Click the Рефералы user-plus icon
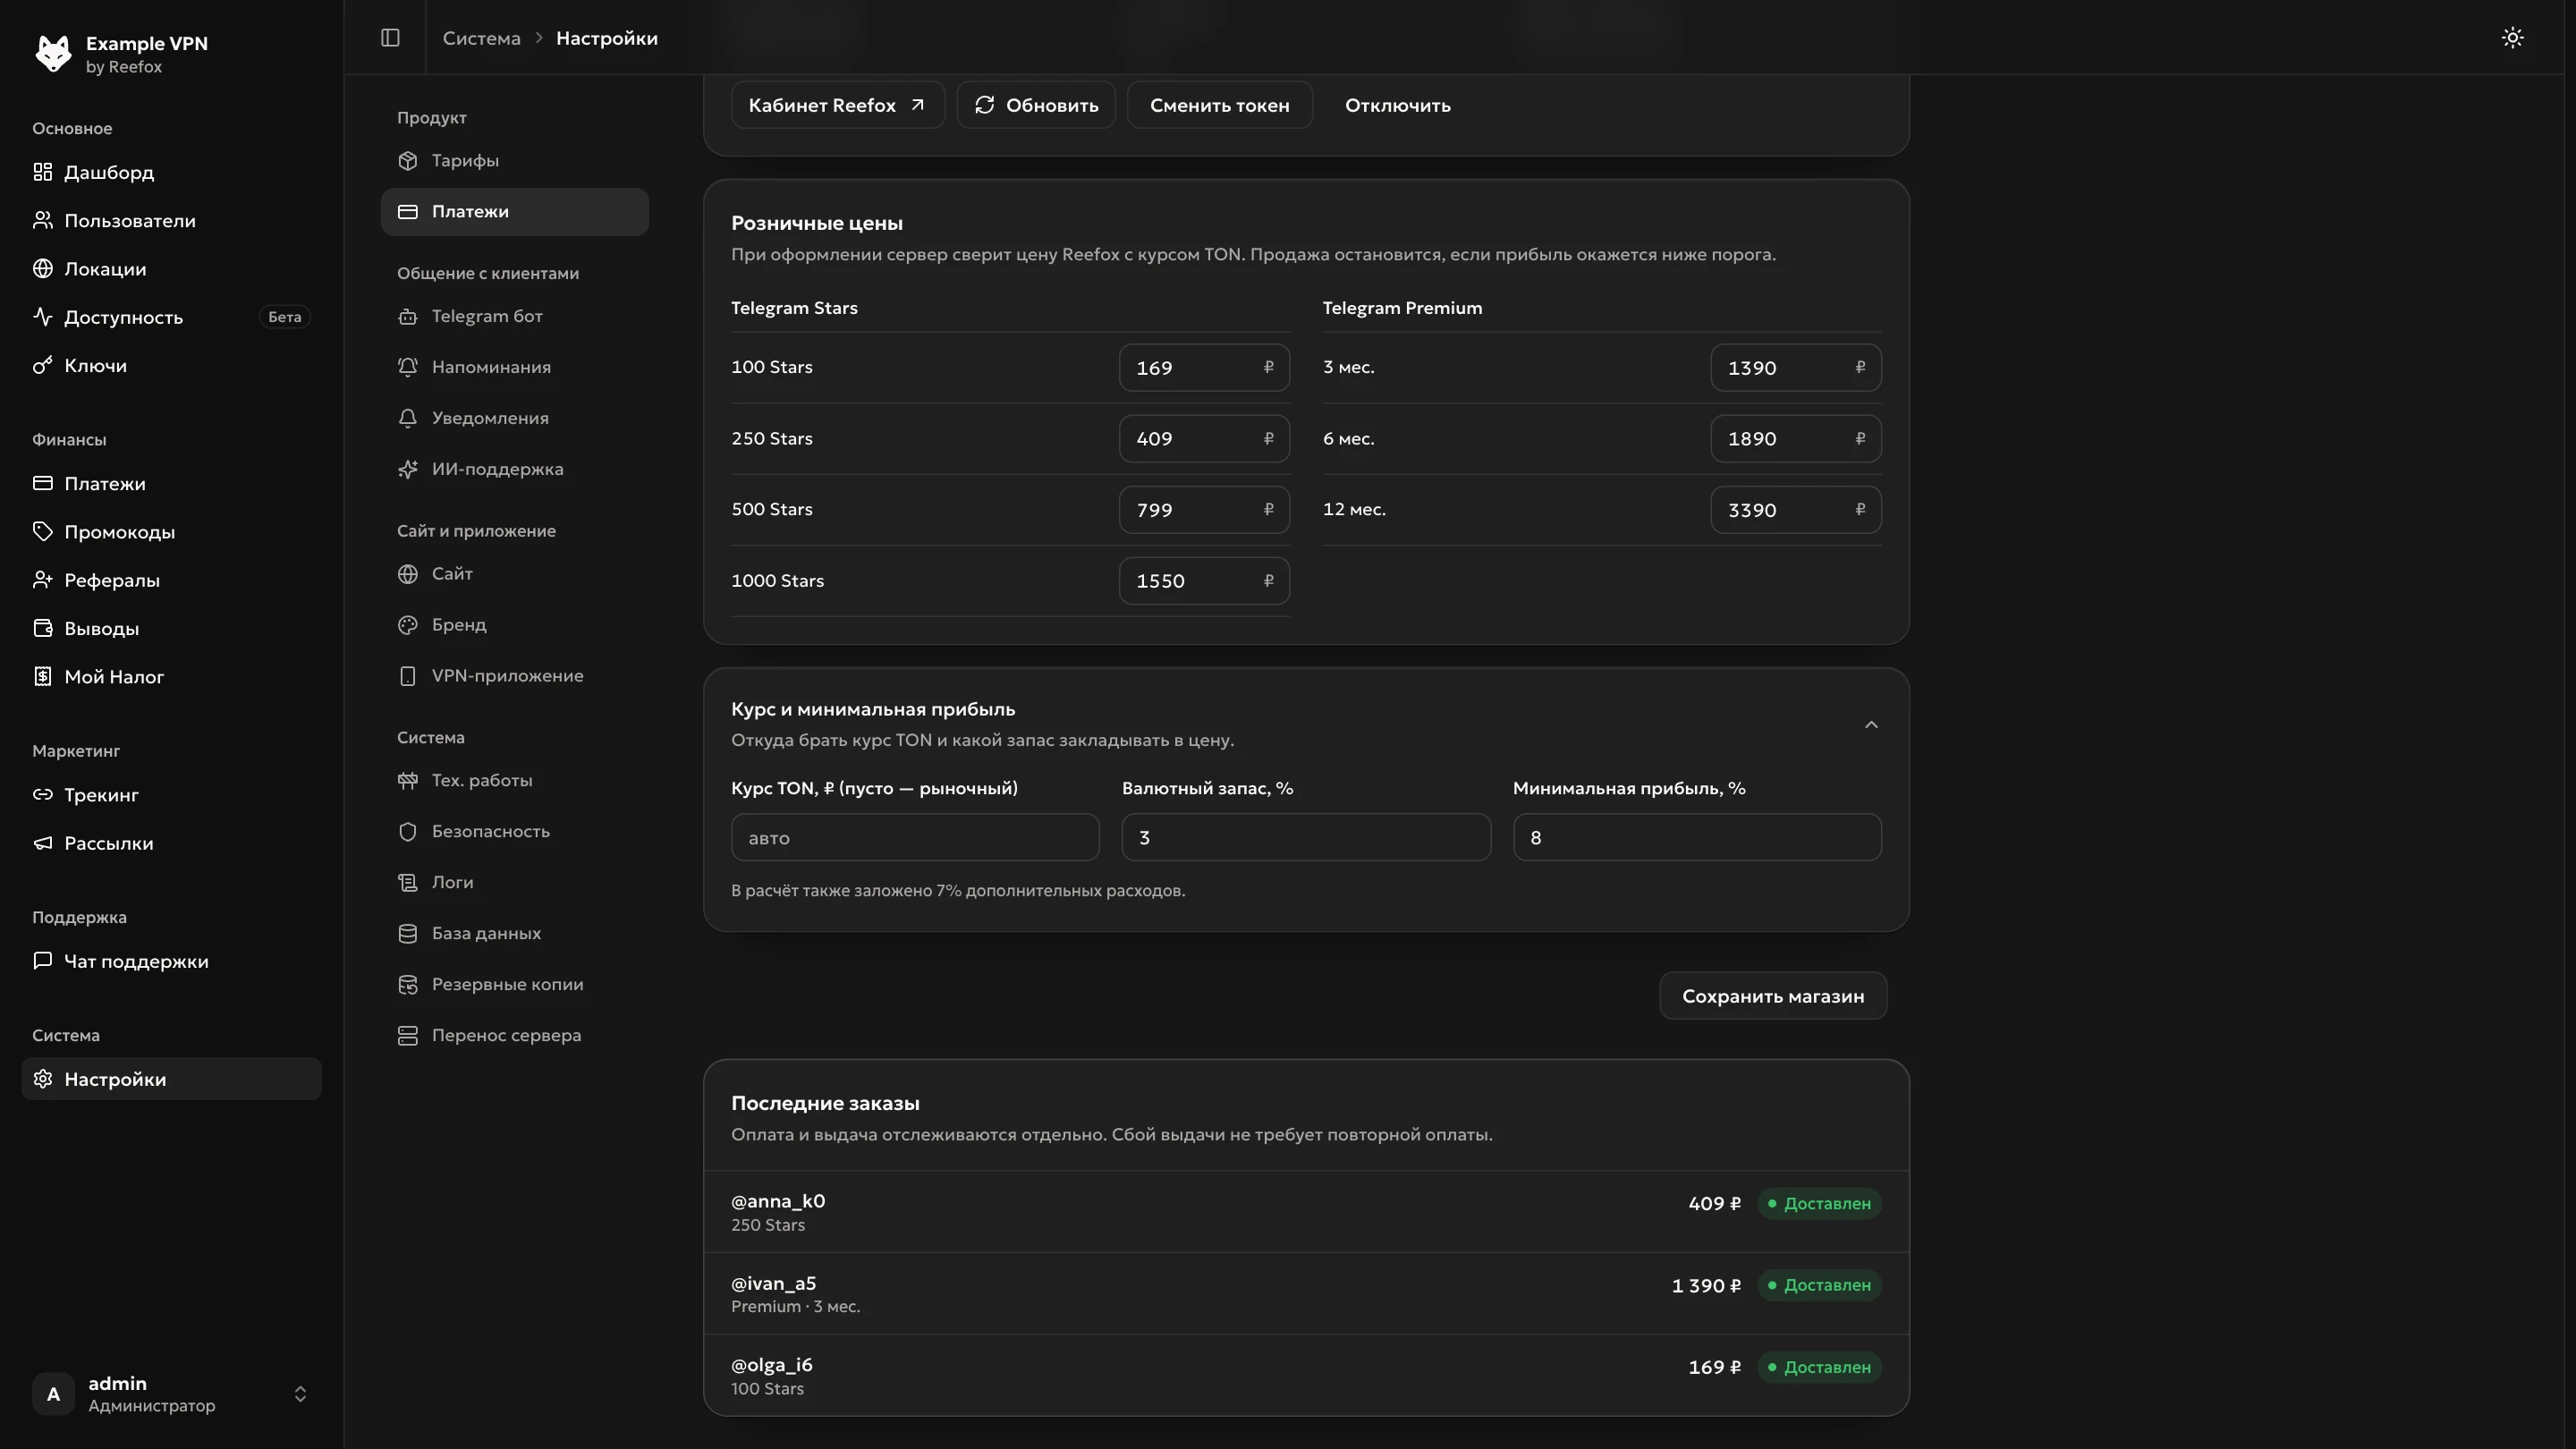Viewport: 2576px width, 1449px height. click(x=42, y=580)
